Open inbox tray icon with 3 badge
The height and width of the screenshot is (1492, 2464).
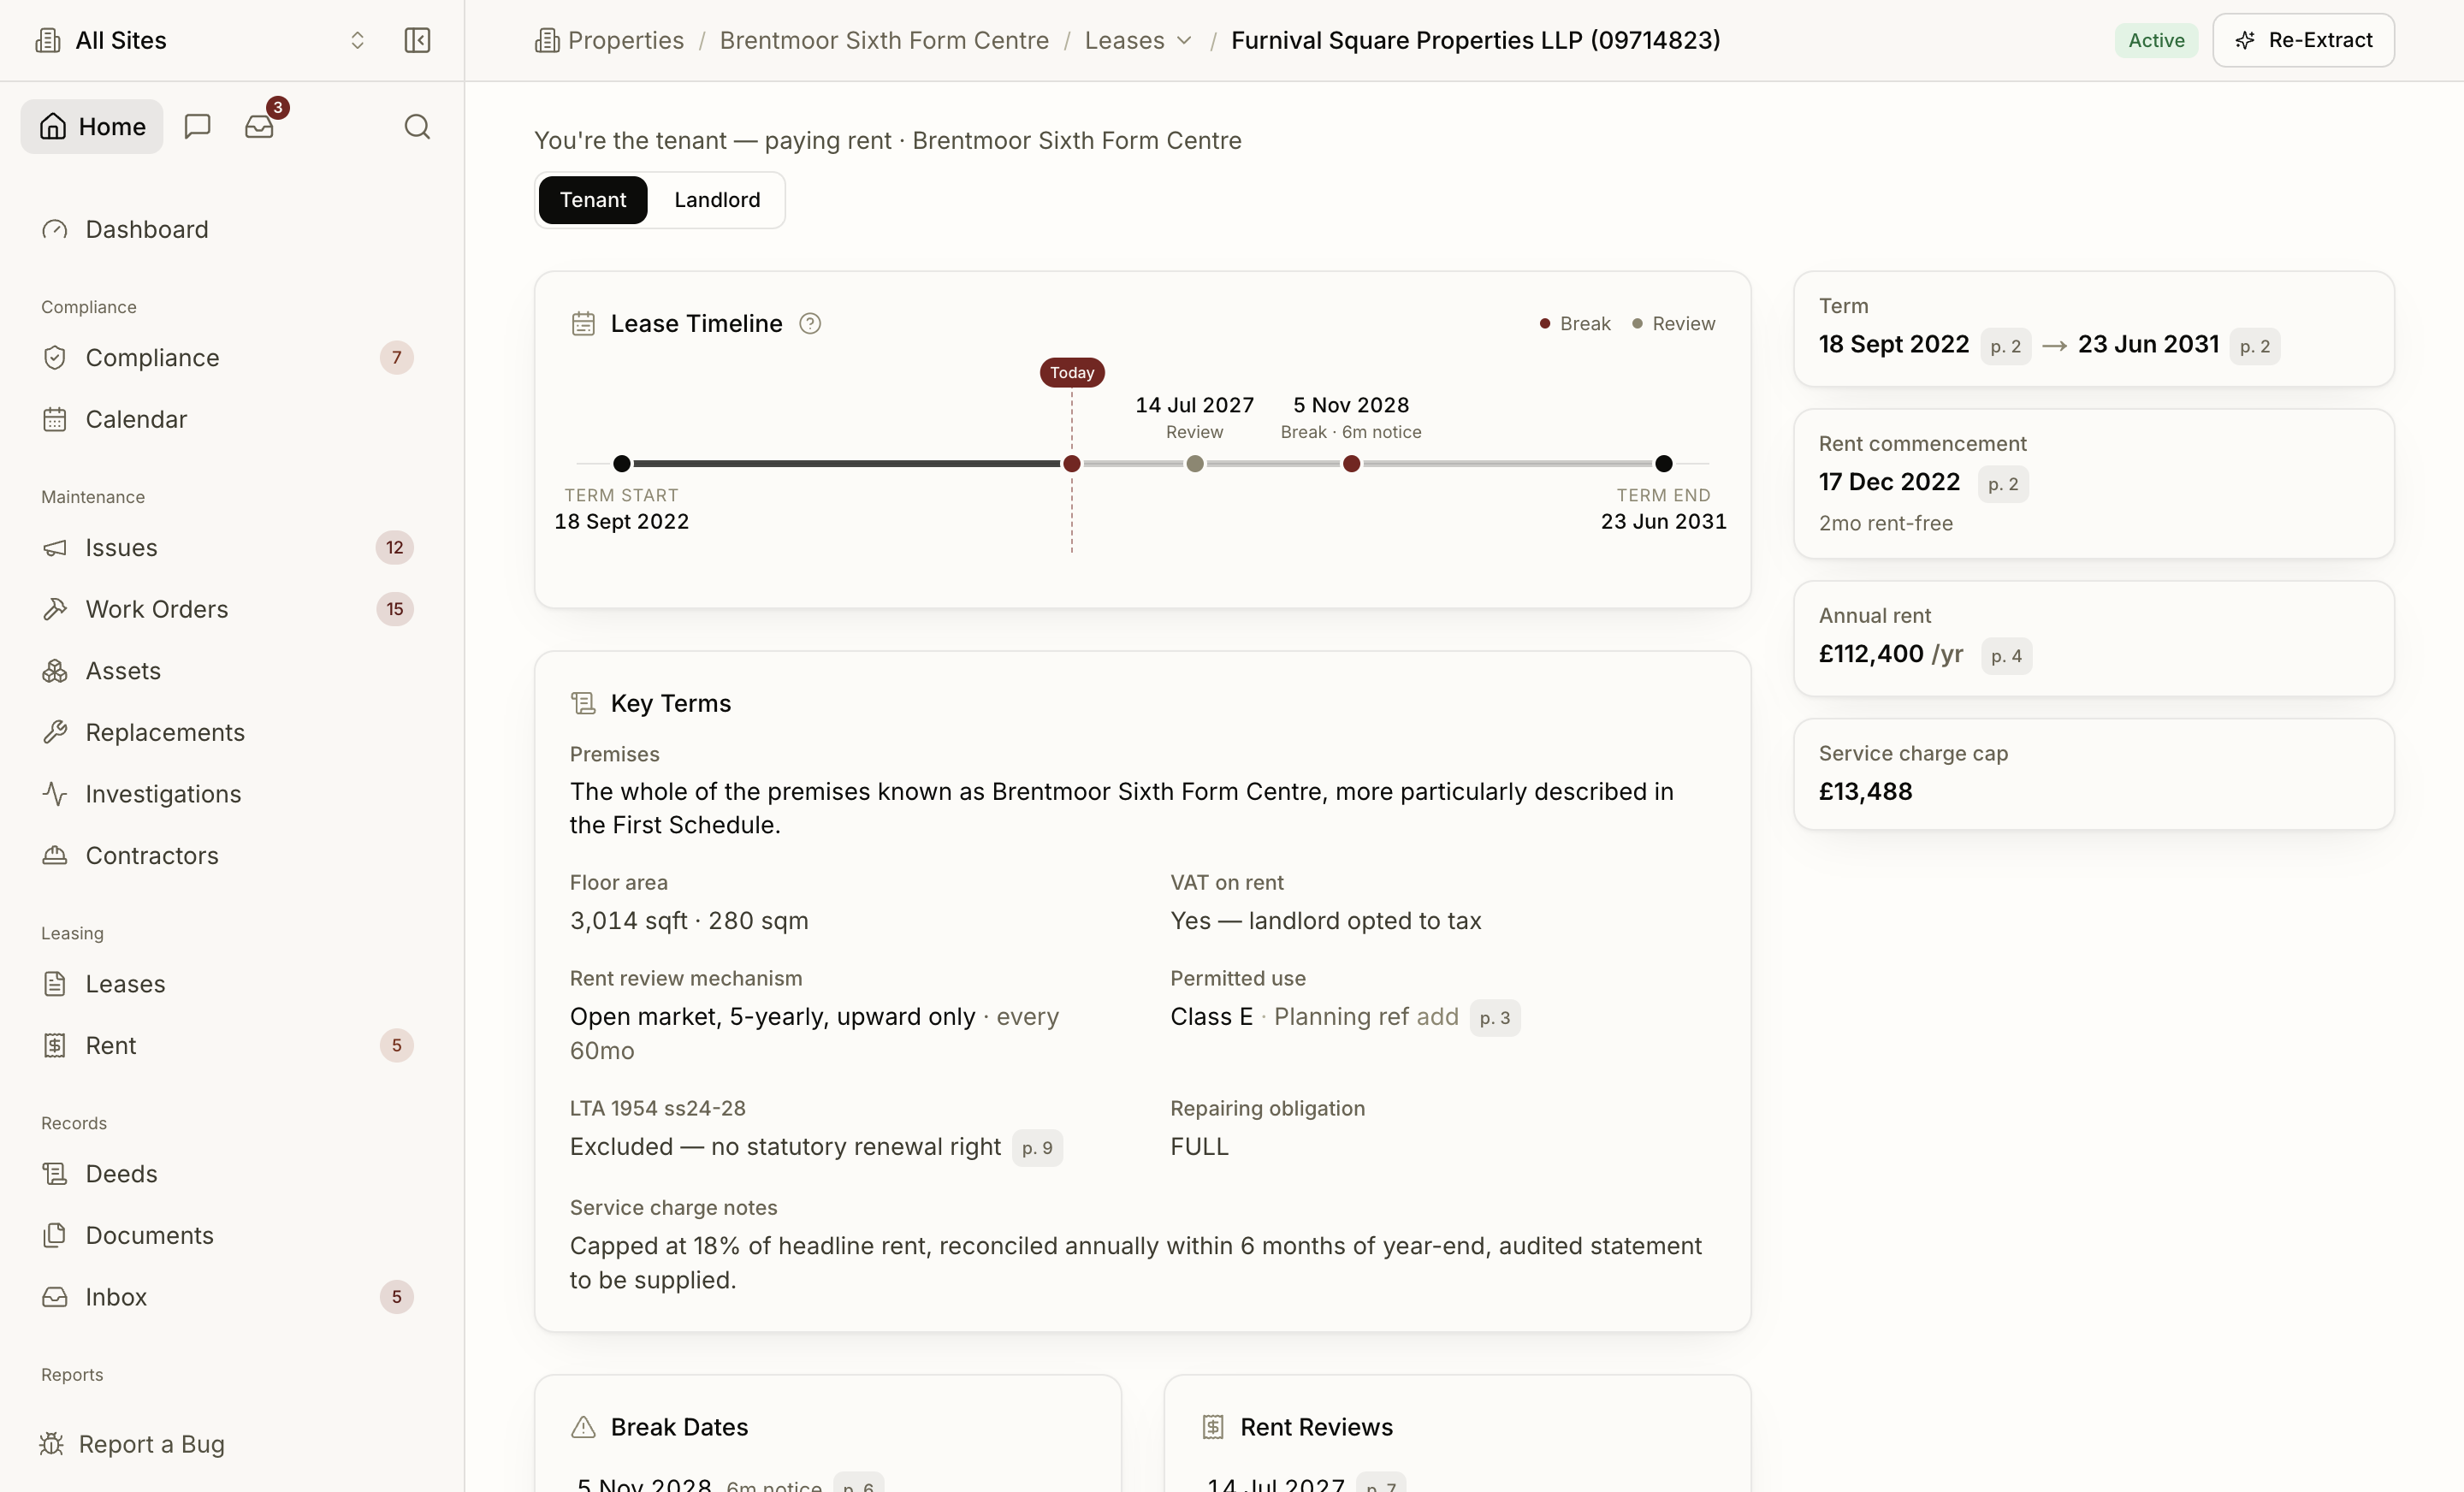[260, 126]
